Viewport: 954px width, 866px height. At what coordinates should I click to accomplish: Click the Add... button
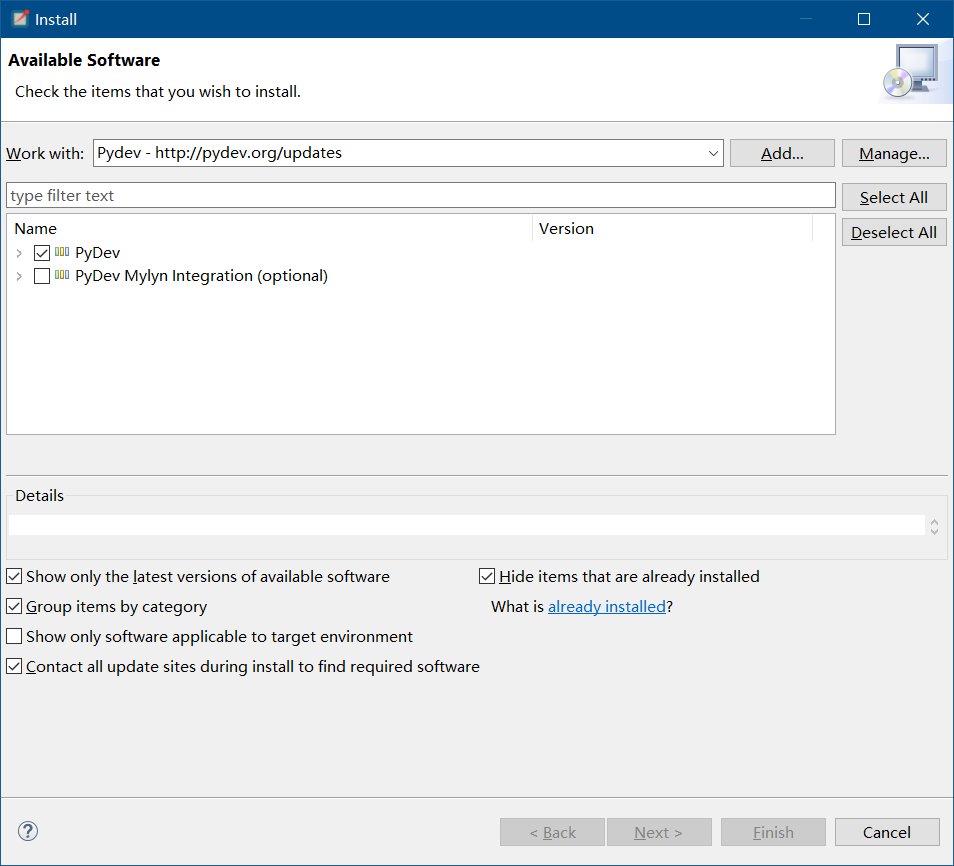click(x=782, y=153)
